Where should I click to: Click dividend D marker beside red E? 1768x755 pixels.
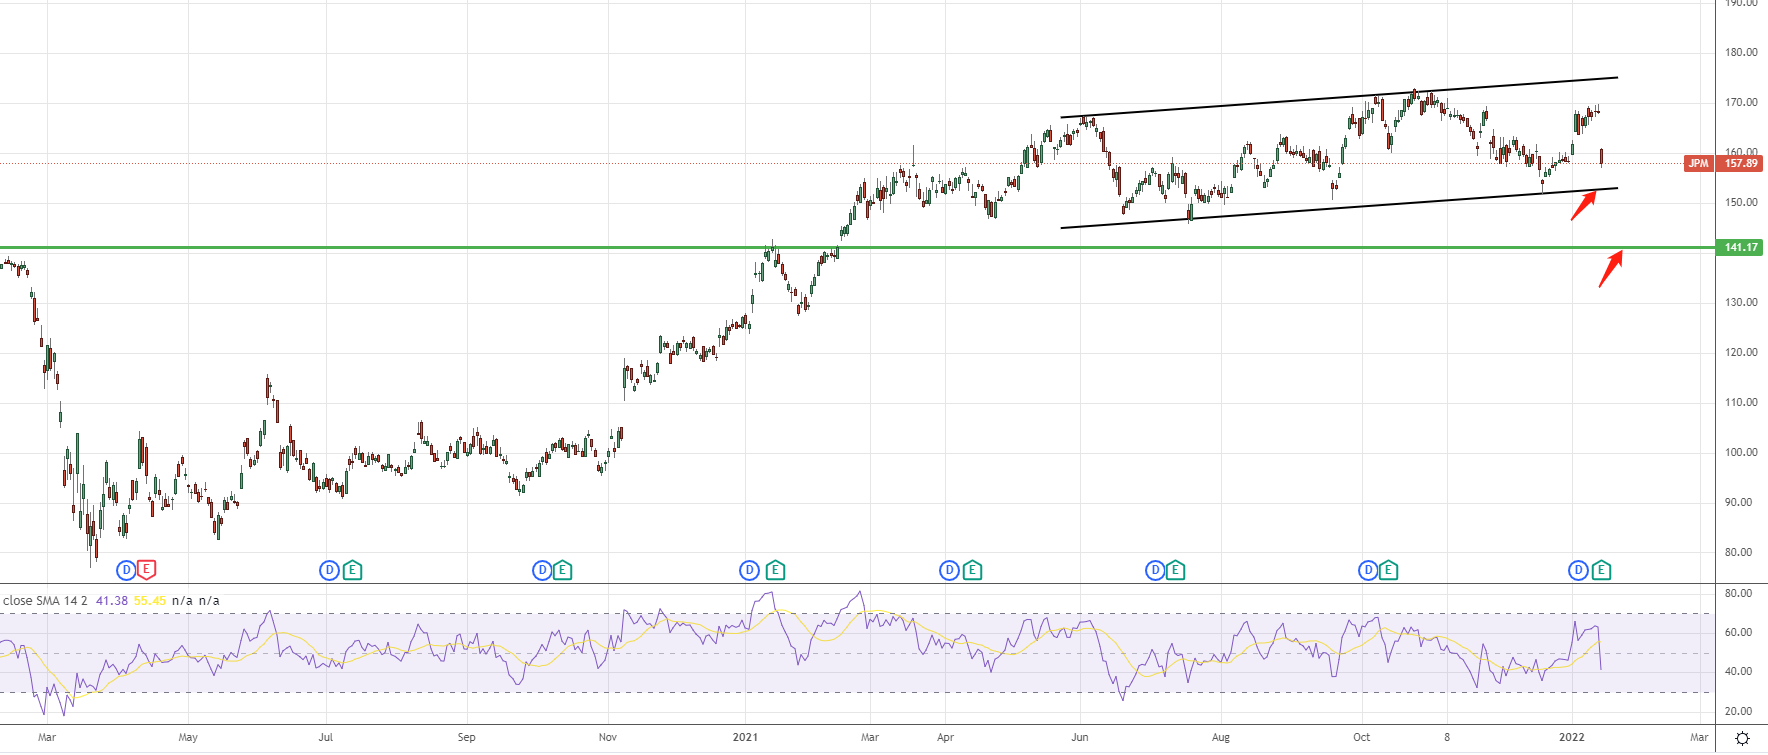[x=126, y=570]
